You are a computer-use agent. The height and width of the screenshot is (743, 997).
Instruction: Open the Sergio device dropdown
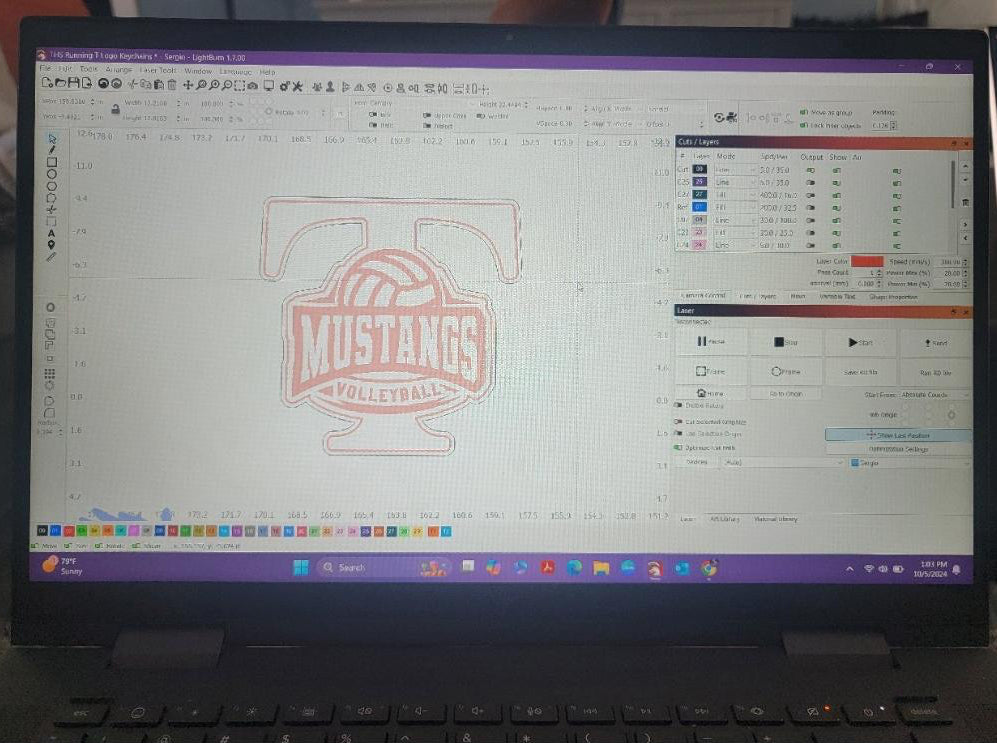910,463
